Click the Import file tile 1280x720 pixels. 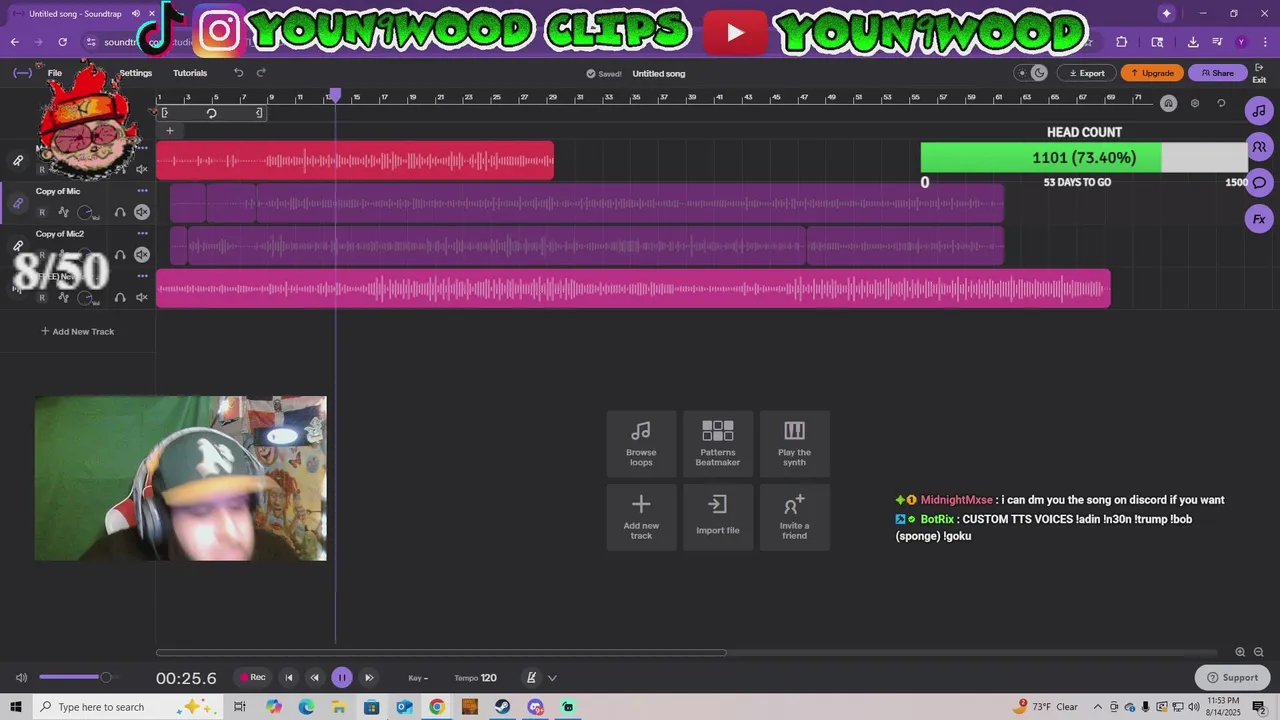tap(718, 517)
